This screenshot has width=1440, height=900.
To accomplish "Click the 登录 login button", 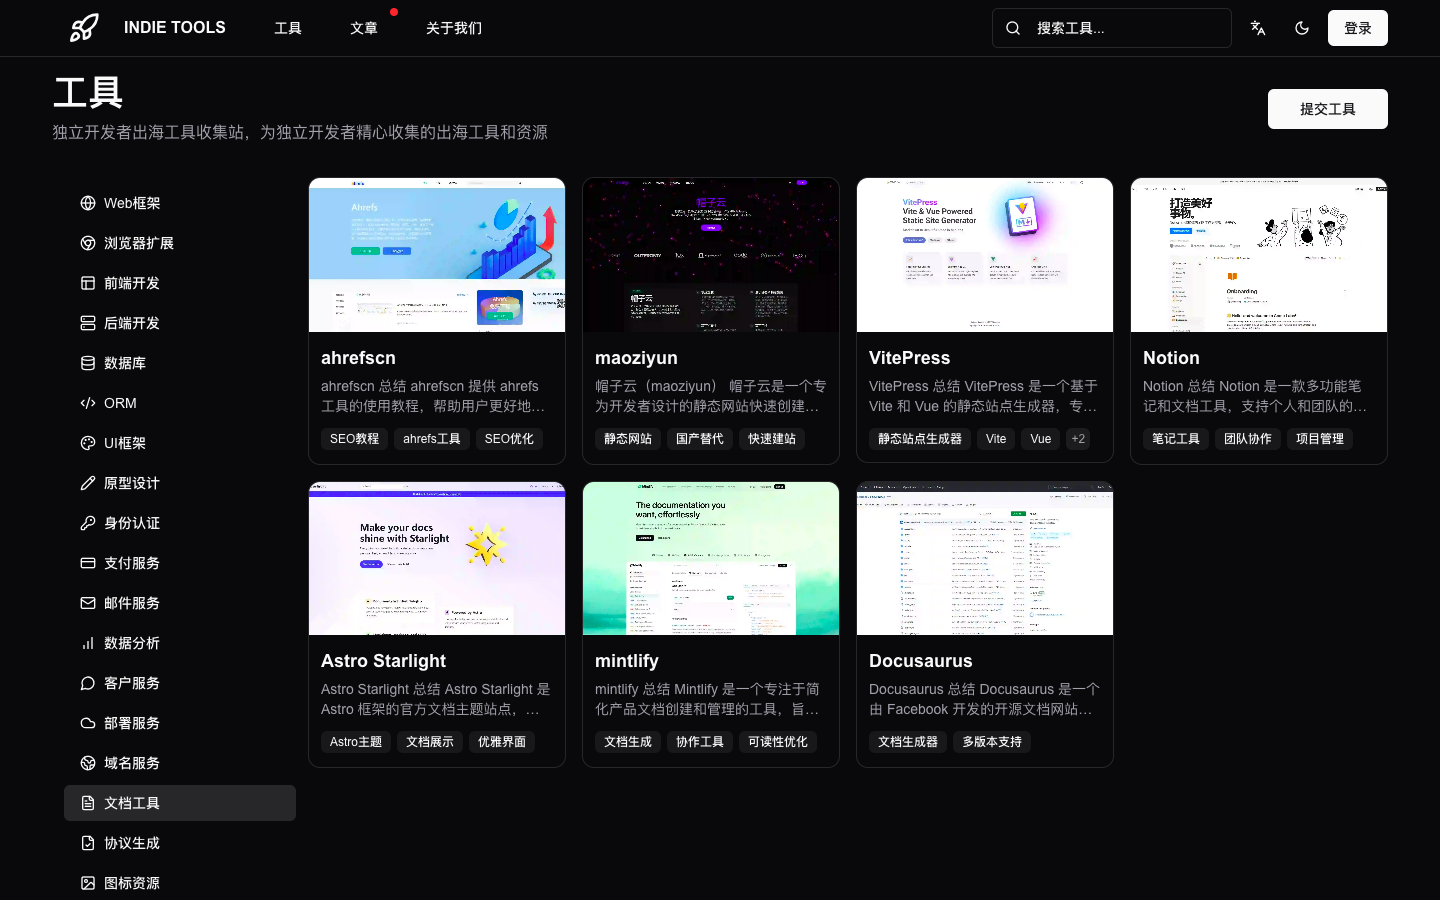I will (1358, 28).
